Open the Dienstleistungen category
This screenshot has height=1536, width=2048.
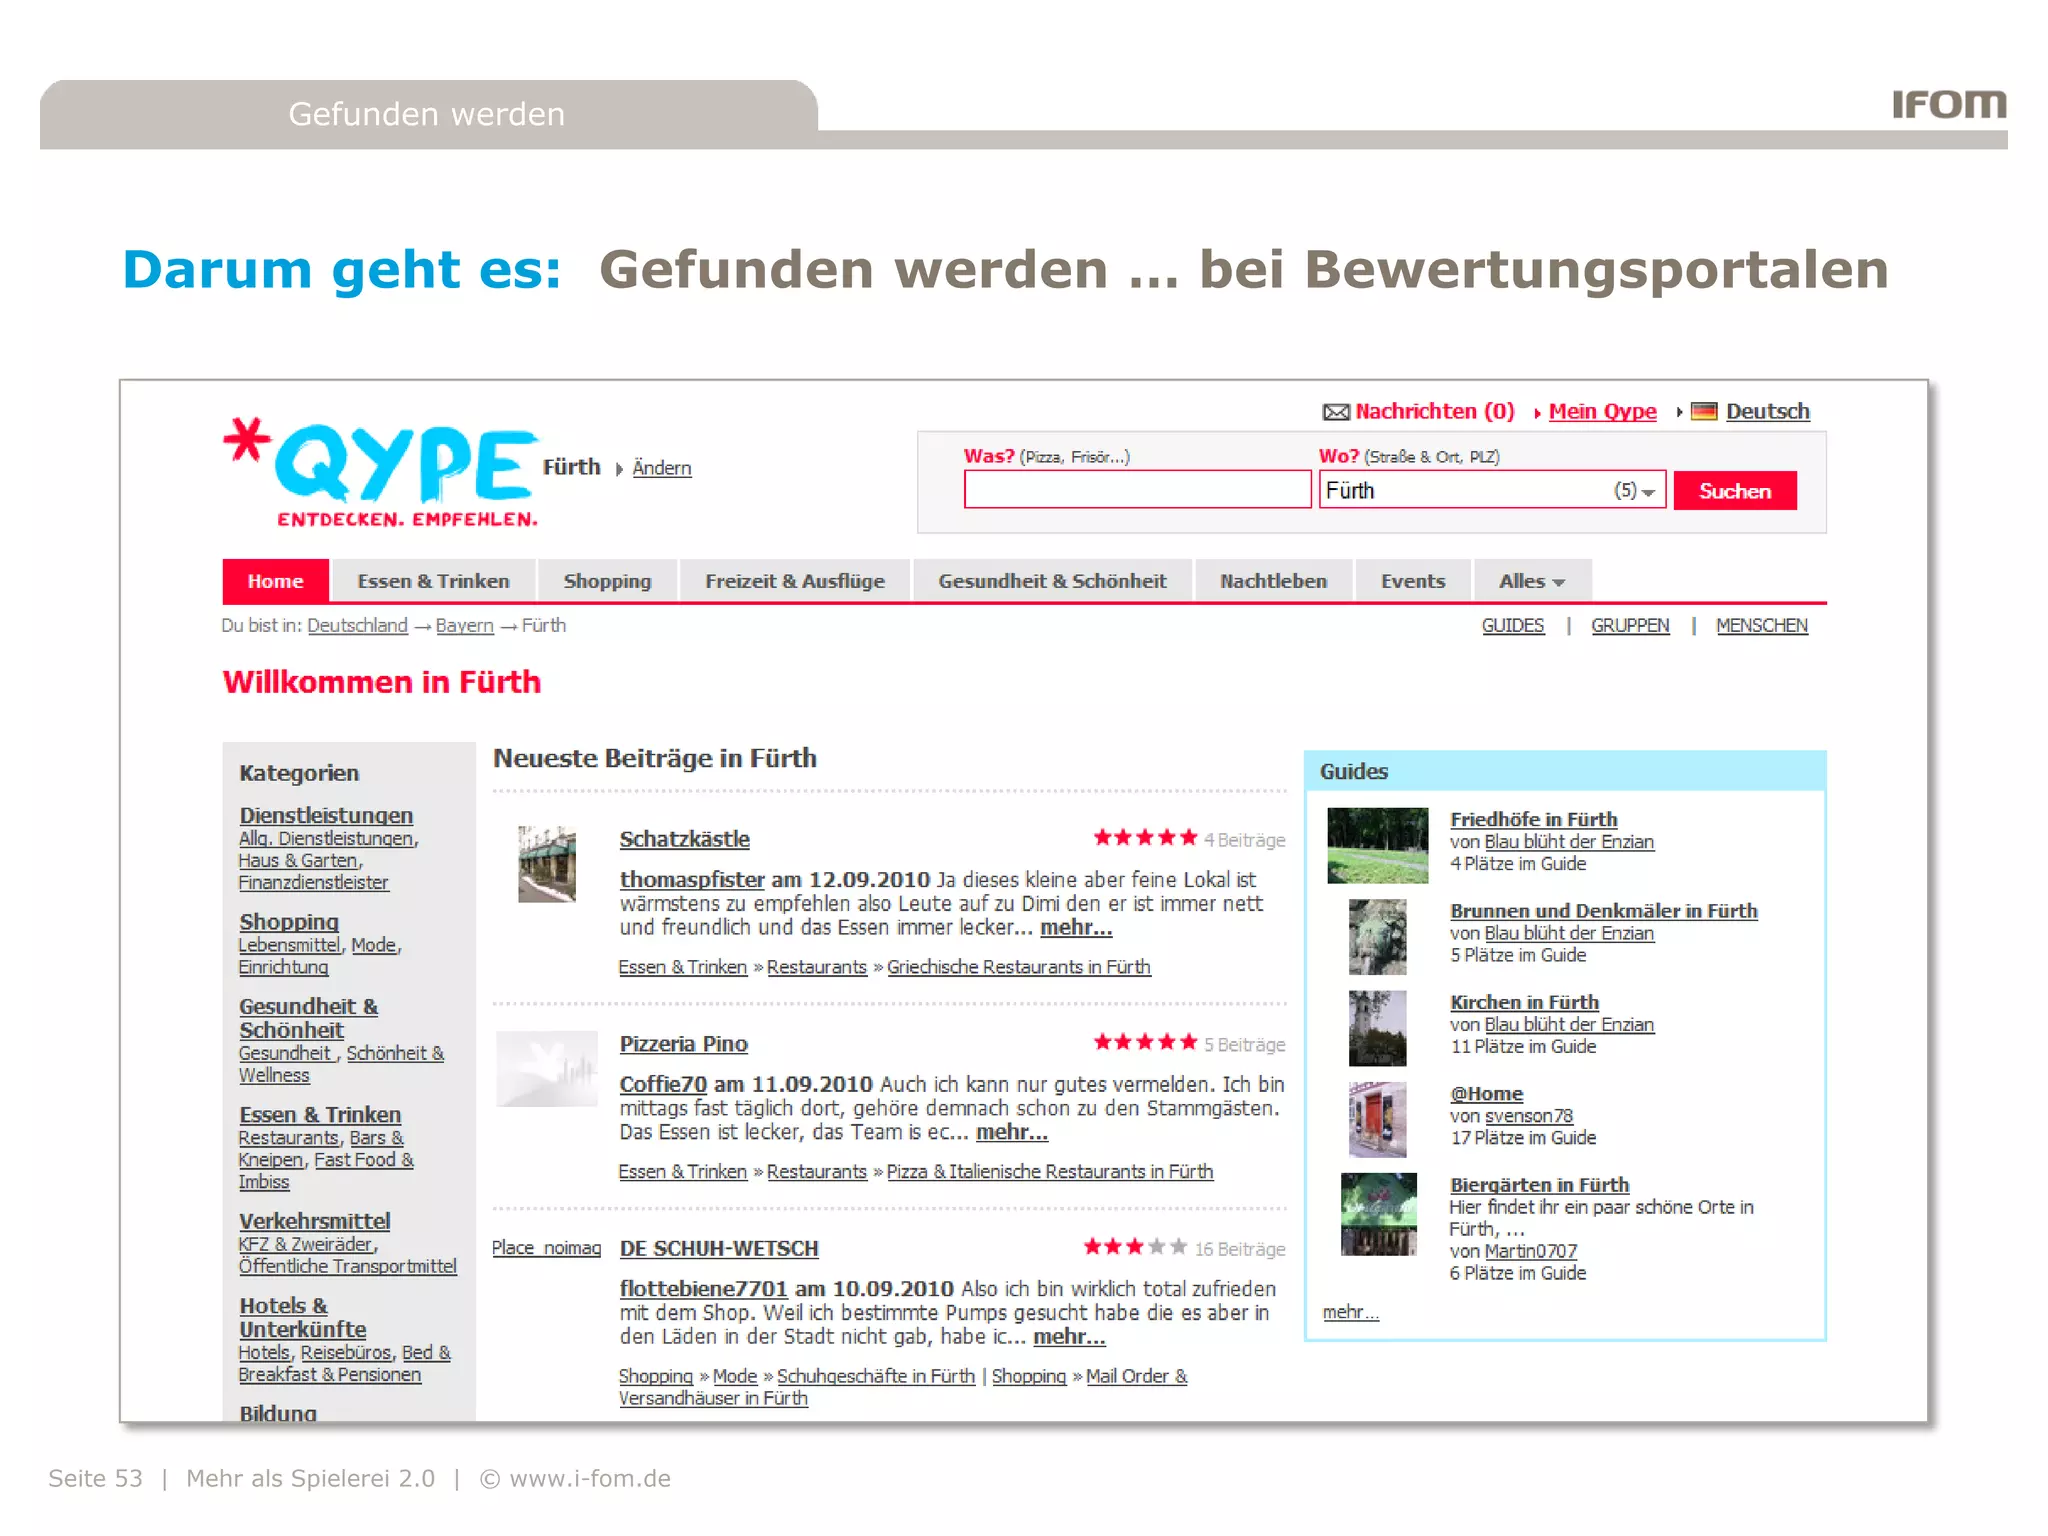point(326,815)
